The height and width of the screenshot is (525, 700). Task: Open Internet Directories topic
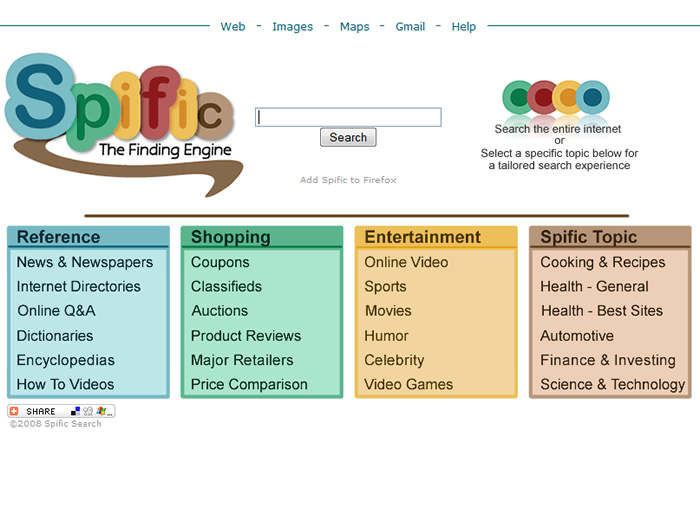coord(79,286)
